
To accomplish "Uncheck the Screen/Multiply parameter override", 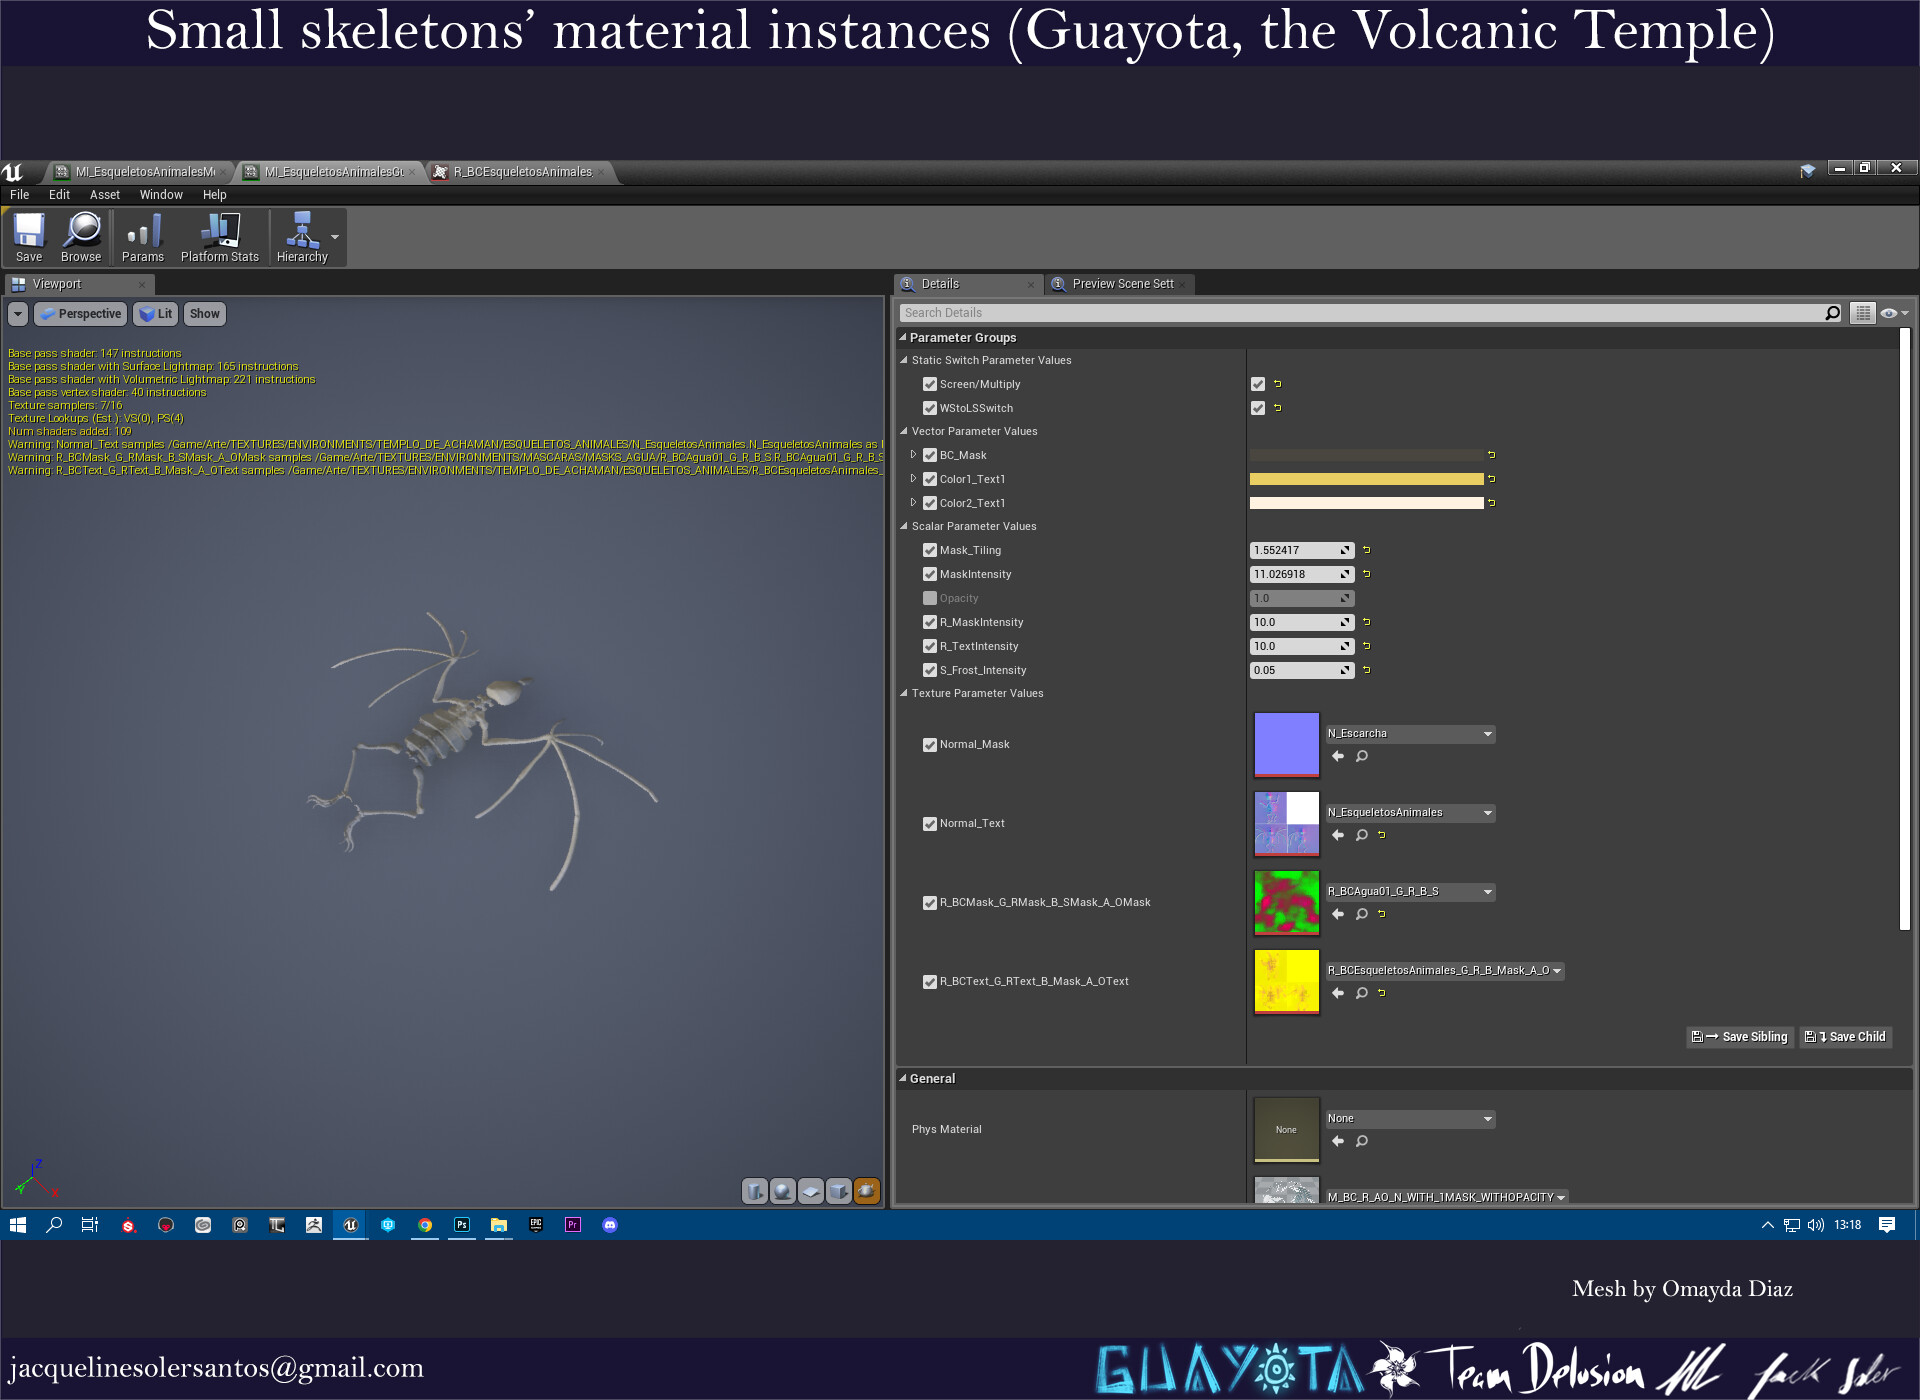I will [x=930, y=384].
